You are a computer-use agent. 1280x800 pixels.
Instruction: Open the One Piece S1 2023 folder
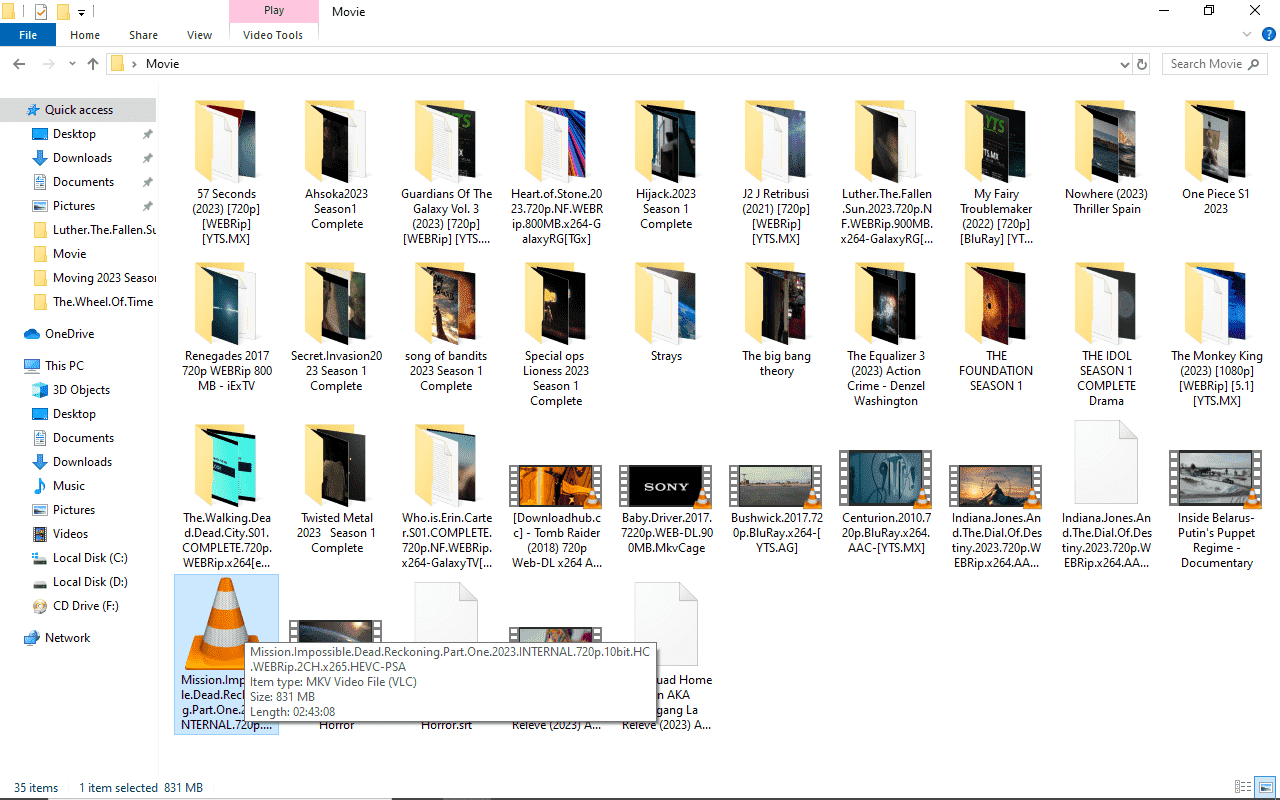click(x=1216, y=158)
